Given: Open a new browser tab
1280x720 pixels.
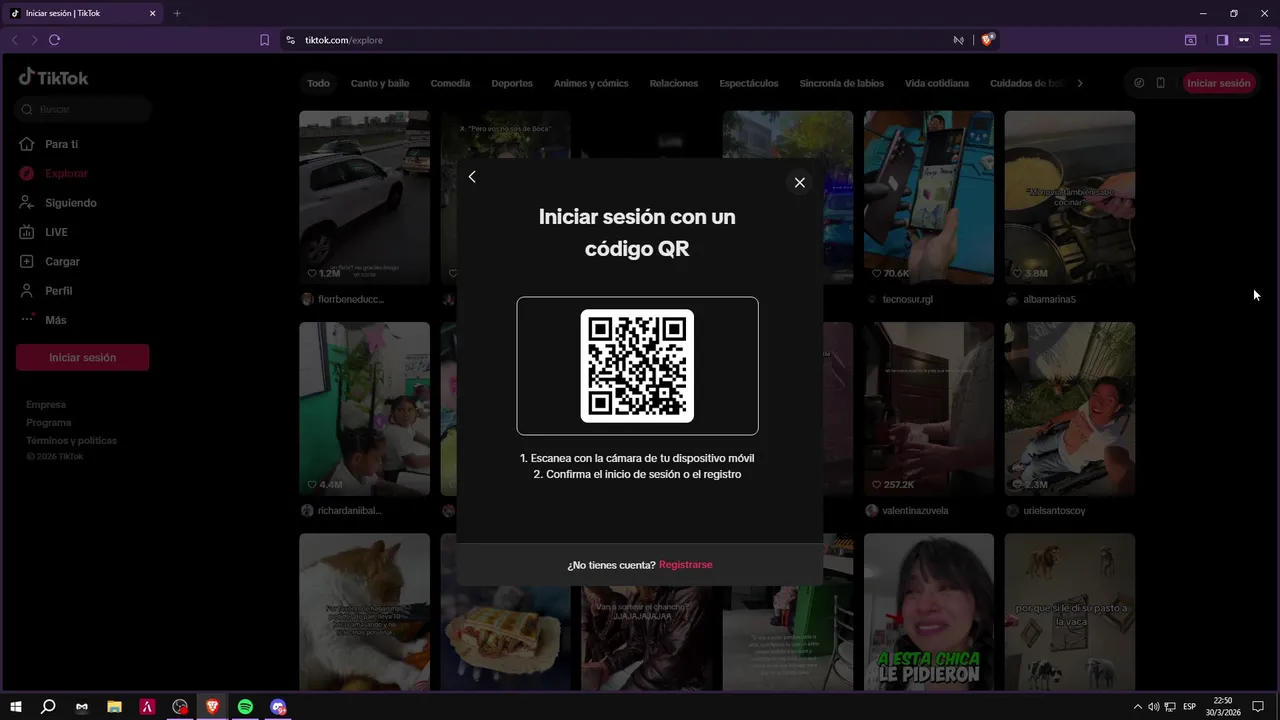Looking at the screenshot, I should (177, 13).
